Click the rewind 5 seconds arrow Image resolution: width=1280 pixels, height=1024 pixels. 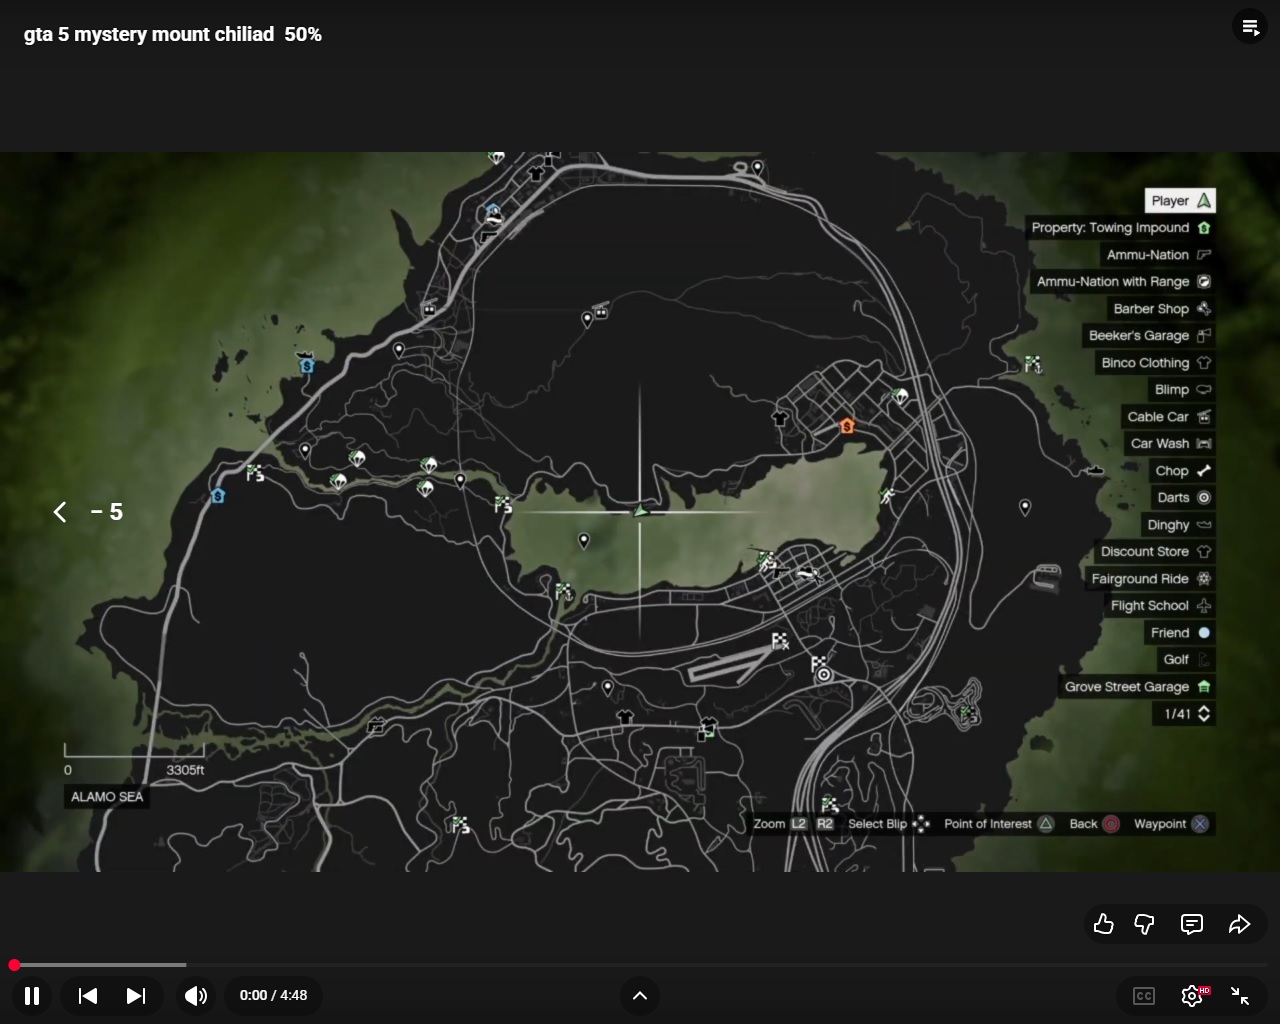tap(61, 512)
